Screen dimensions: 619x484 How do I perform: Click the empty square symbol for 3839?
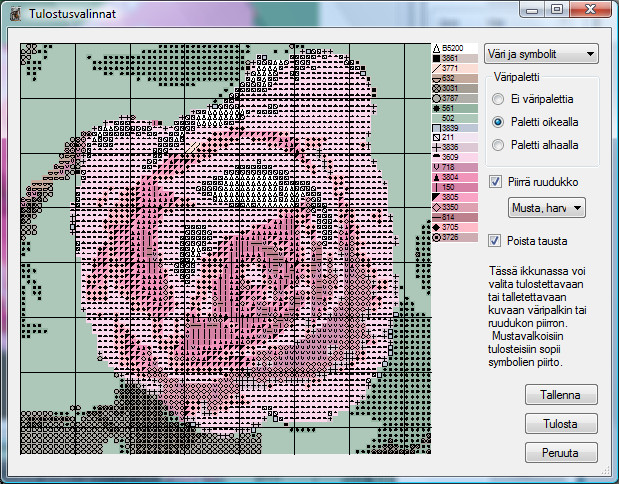[x=436, y=128]
